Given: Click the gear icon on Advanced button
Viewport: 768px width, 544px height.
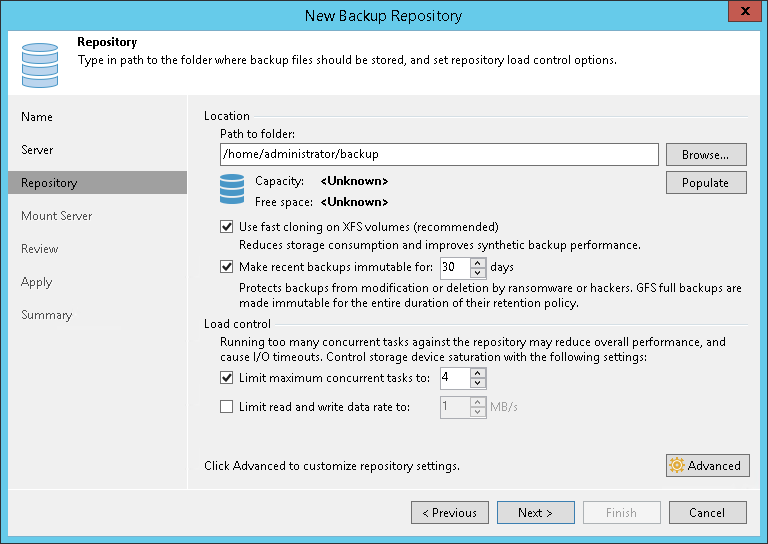Looking at the screenshot, I should pyautogui.click(x=677, y=465).
